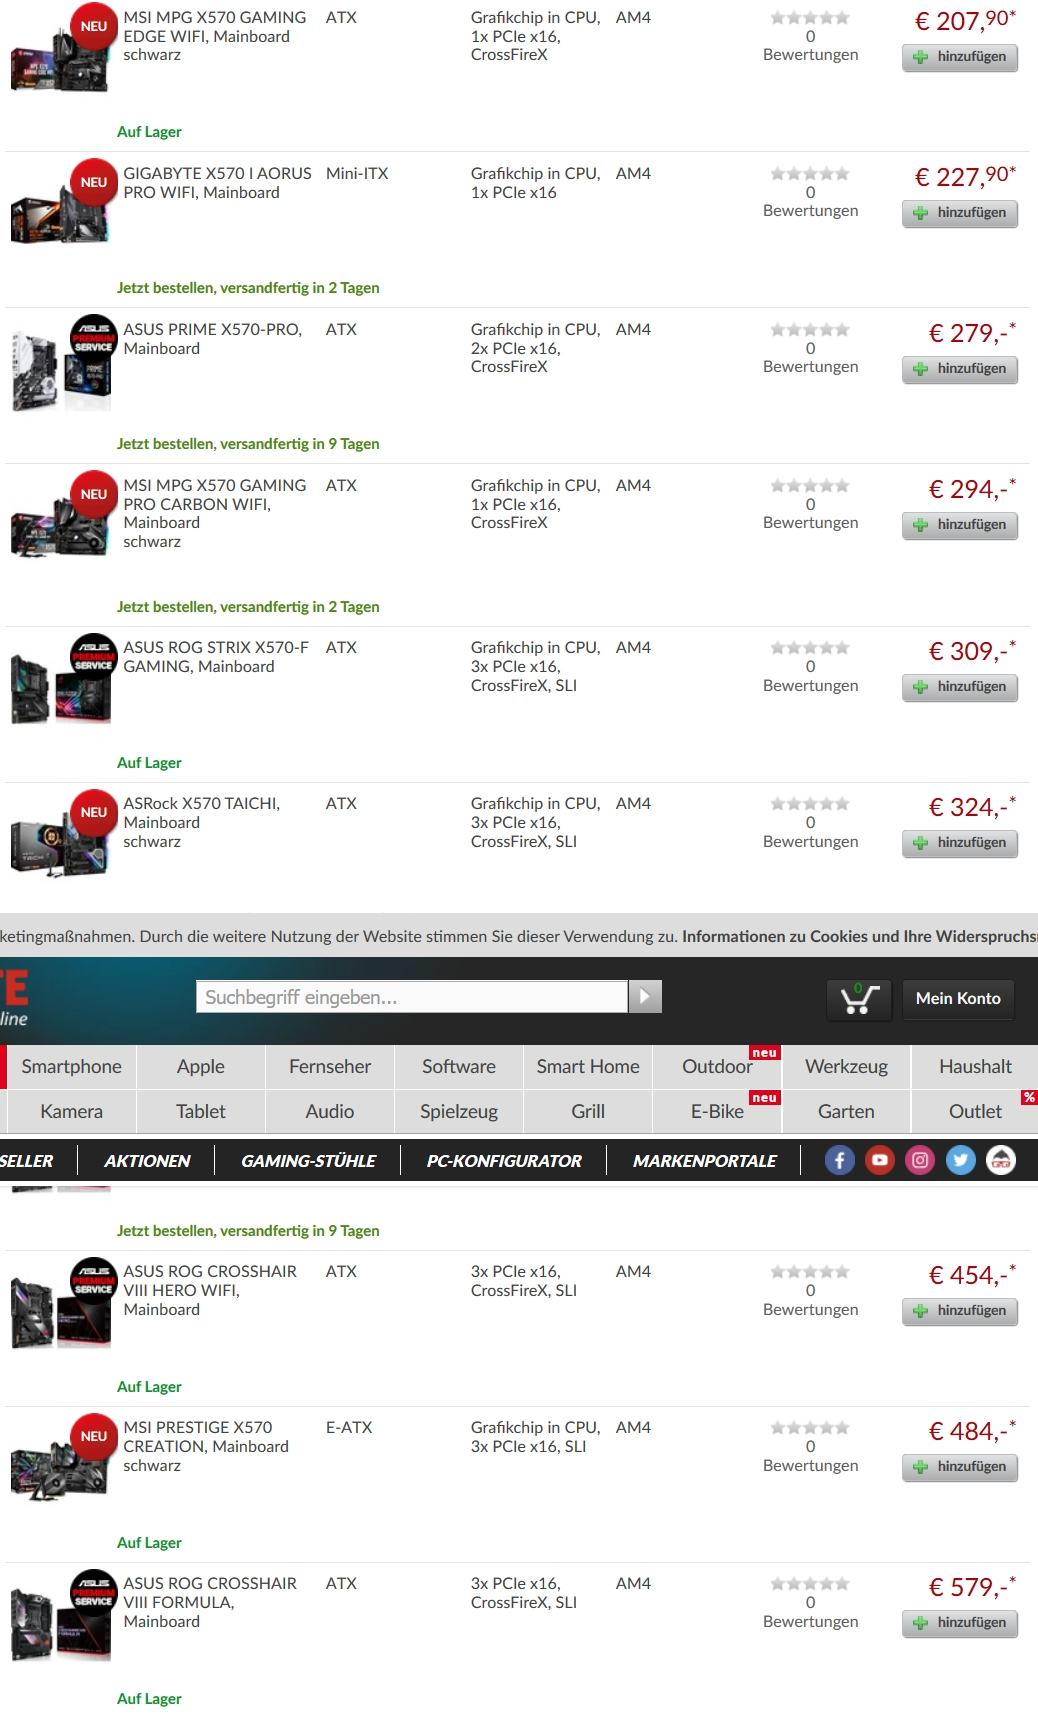The width and height of the screenshot is (1038, 1714).
Task: Open the GAMING-STÜHLE navigation item
Action: point(308,1160)
